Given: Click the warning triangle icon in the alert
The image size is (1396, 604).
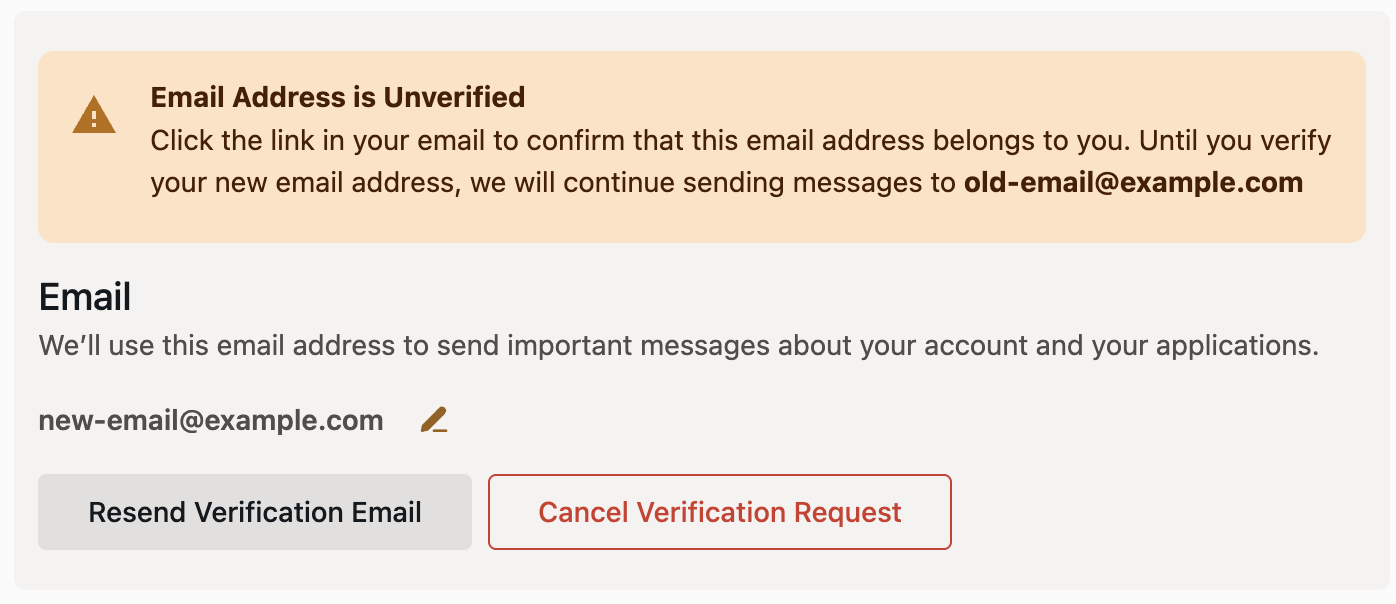Looking at the screenshot, I should (94, 115).
